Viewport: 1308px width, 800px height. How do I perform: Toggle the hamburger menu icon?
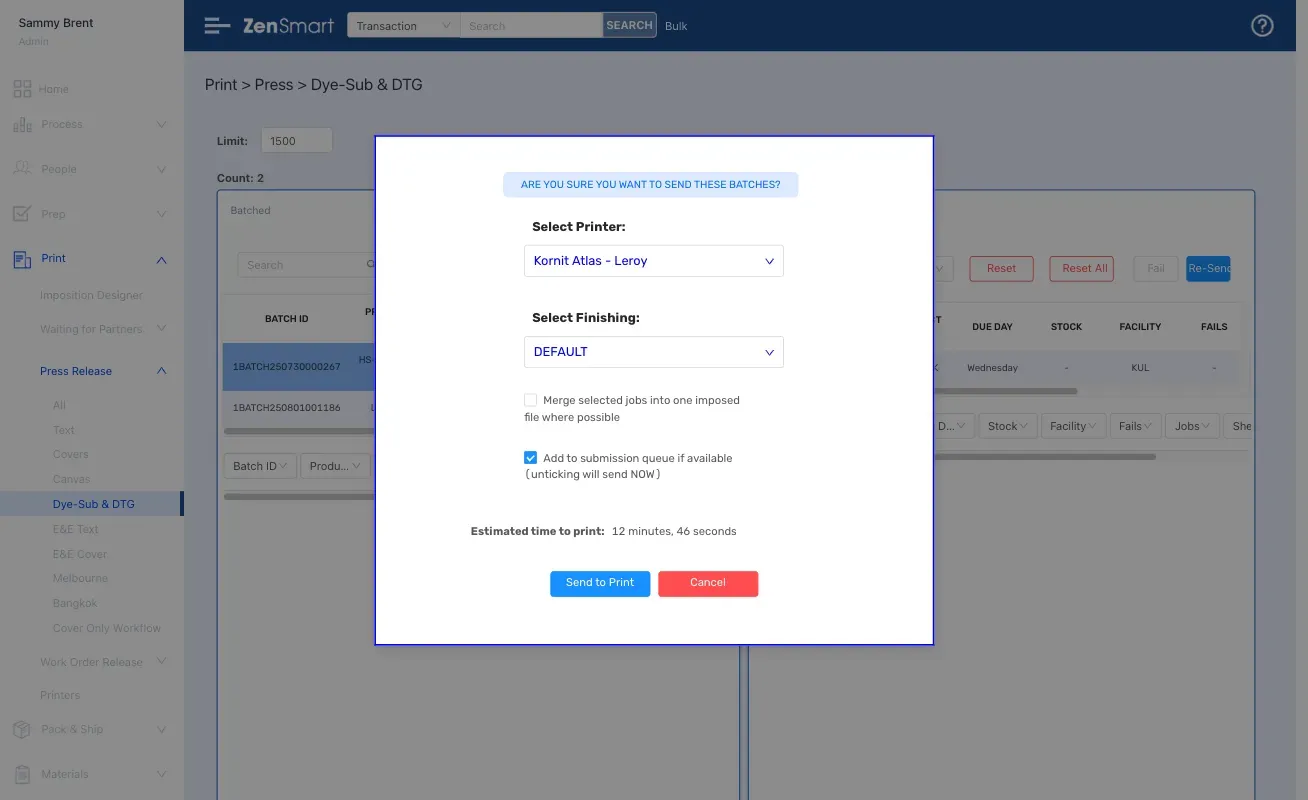click(217, 26)
